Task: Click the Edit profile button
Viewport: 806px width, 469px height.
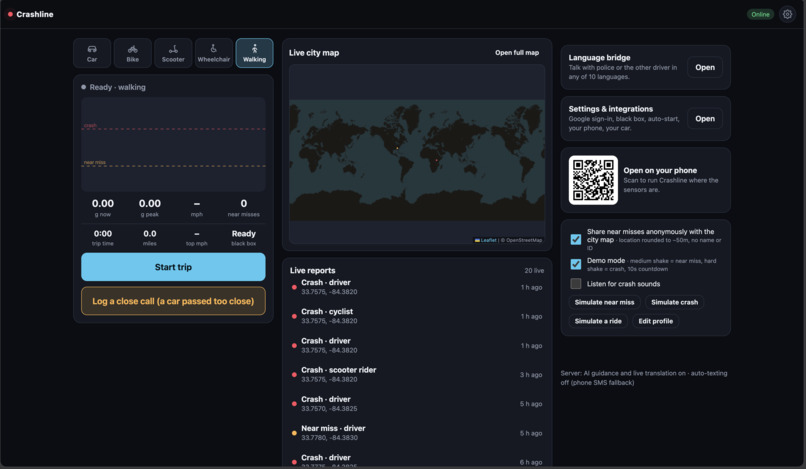Action: point(655,321)
